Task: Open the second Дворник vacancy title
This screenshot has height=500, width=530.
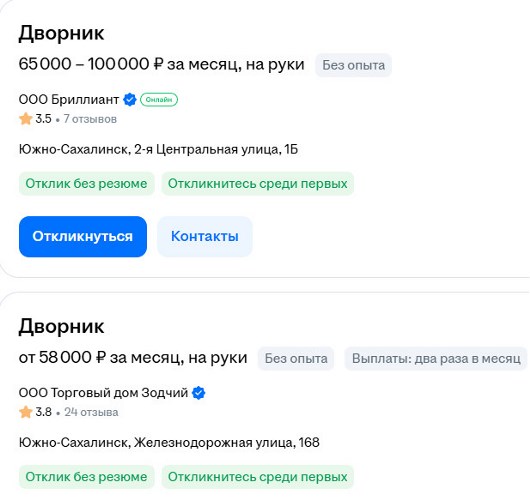Action: tap(62, 326)
